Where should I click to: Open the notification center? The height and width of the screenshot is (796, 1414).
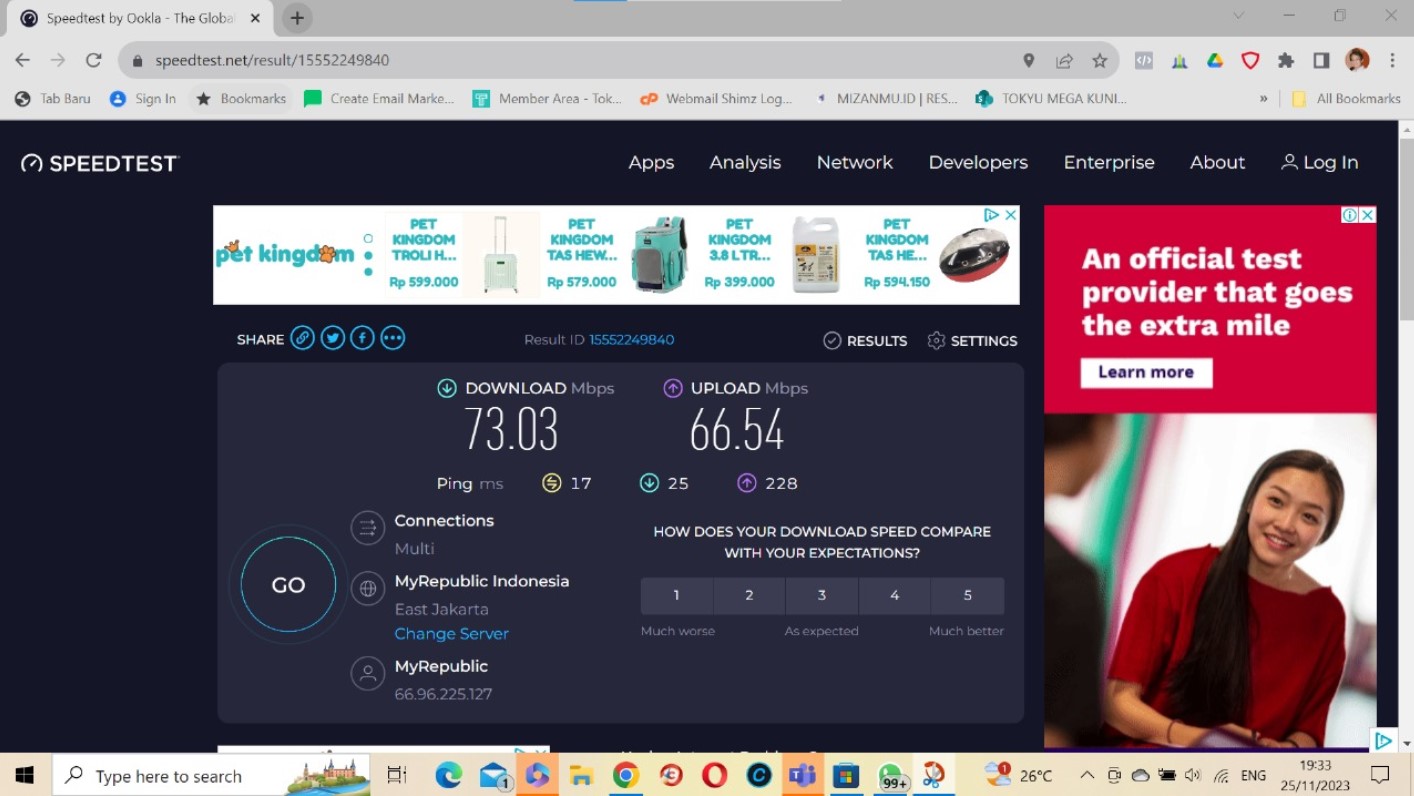1380,775
